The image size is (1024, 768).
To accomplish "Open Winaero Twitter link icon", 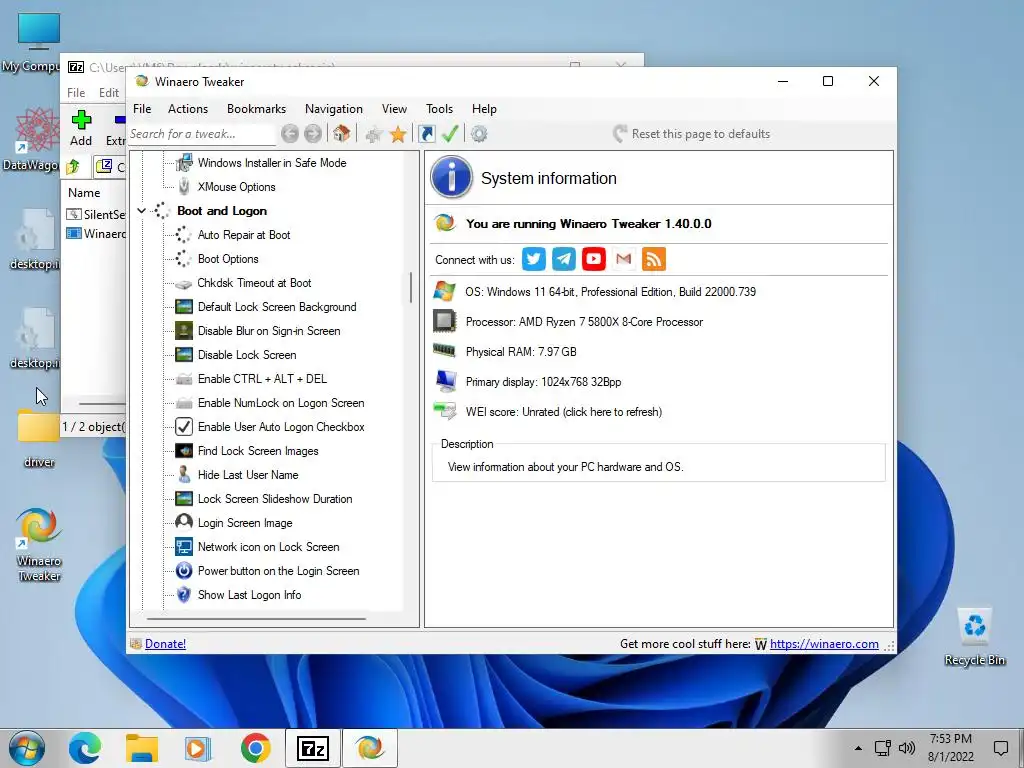I will 534,259.
